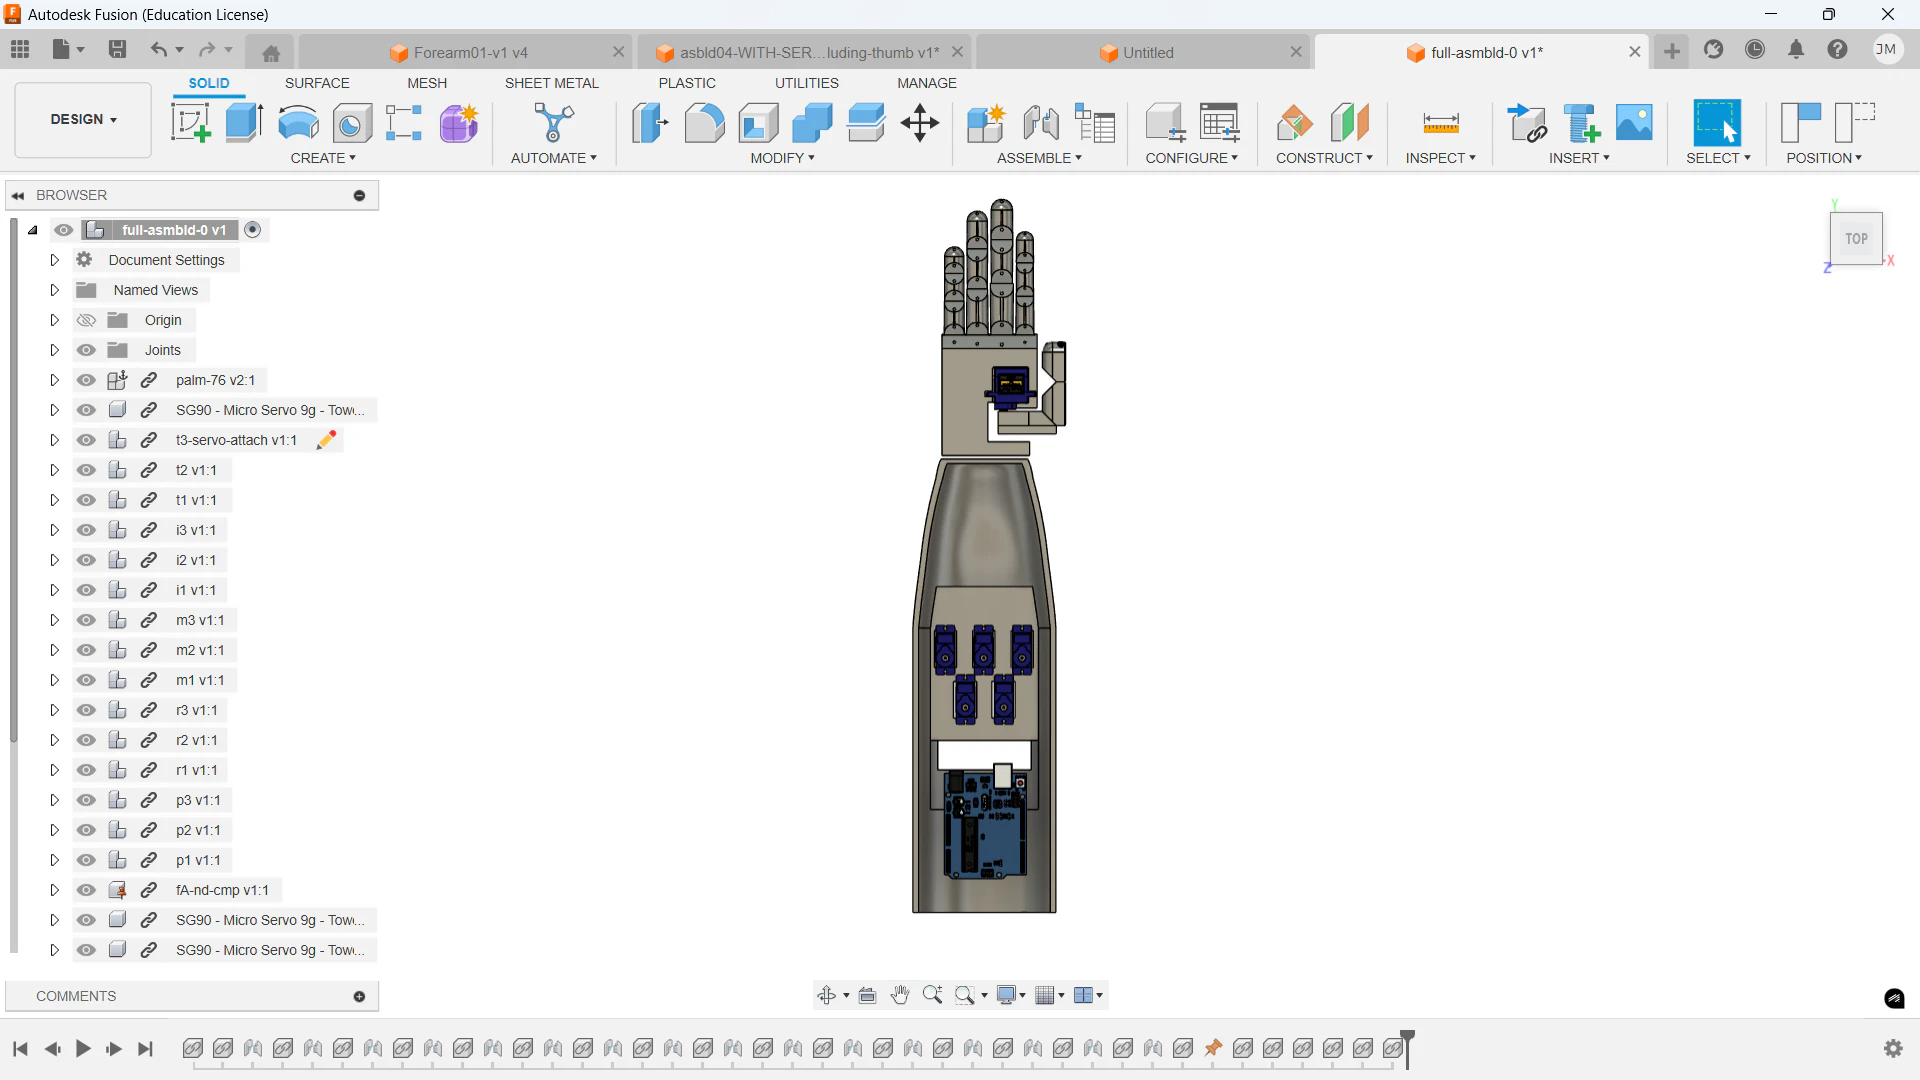Image resolution: width=1920 pixels, height=1080 pixels.
Task: Expand Named Views node
Action: [x=55, y=290]
